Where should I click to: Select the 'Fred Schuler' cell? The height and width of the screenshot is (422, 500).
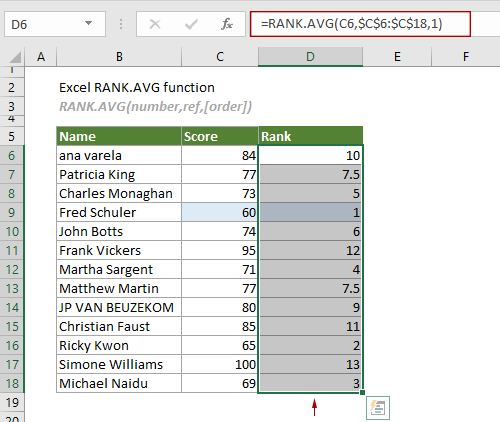click(x=119, y=212)
